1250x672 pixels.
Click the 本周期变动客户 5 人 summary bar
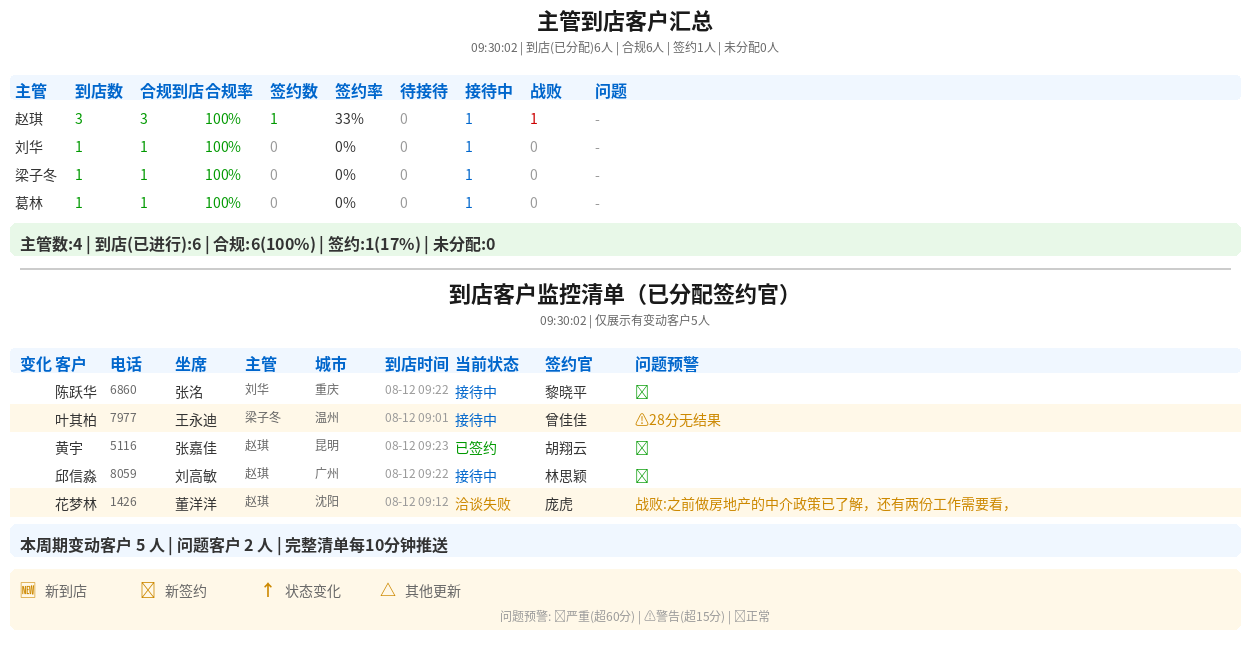click(625, 541)
